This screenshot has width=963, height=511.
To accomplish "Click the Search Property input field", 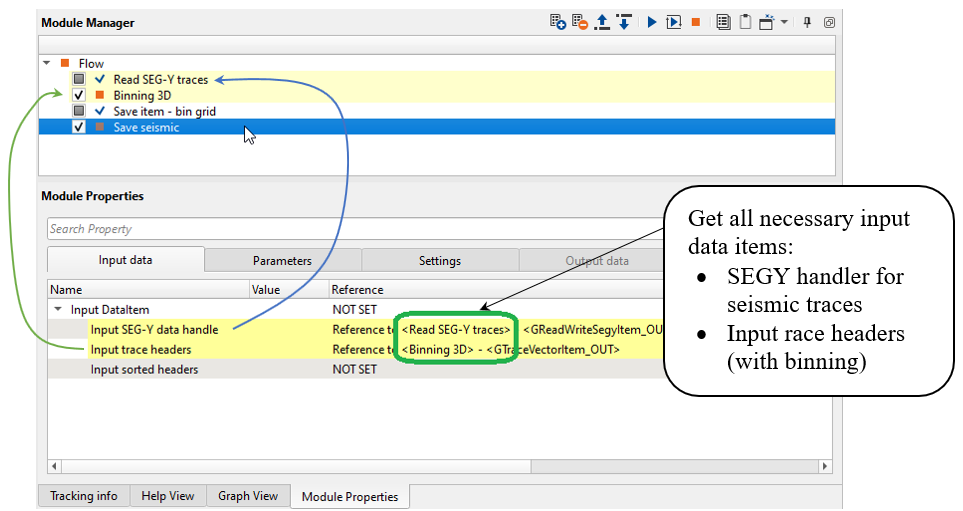I will 350,229.
